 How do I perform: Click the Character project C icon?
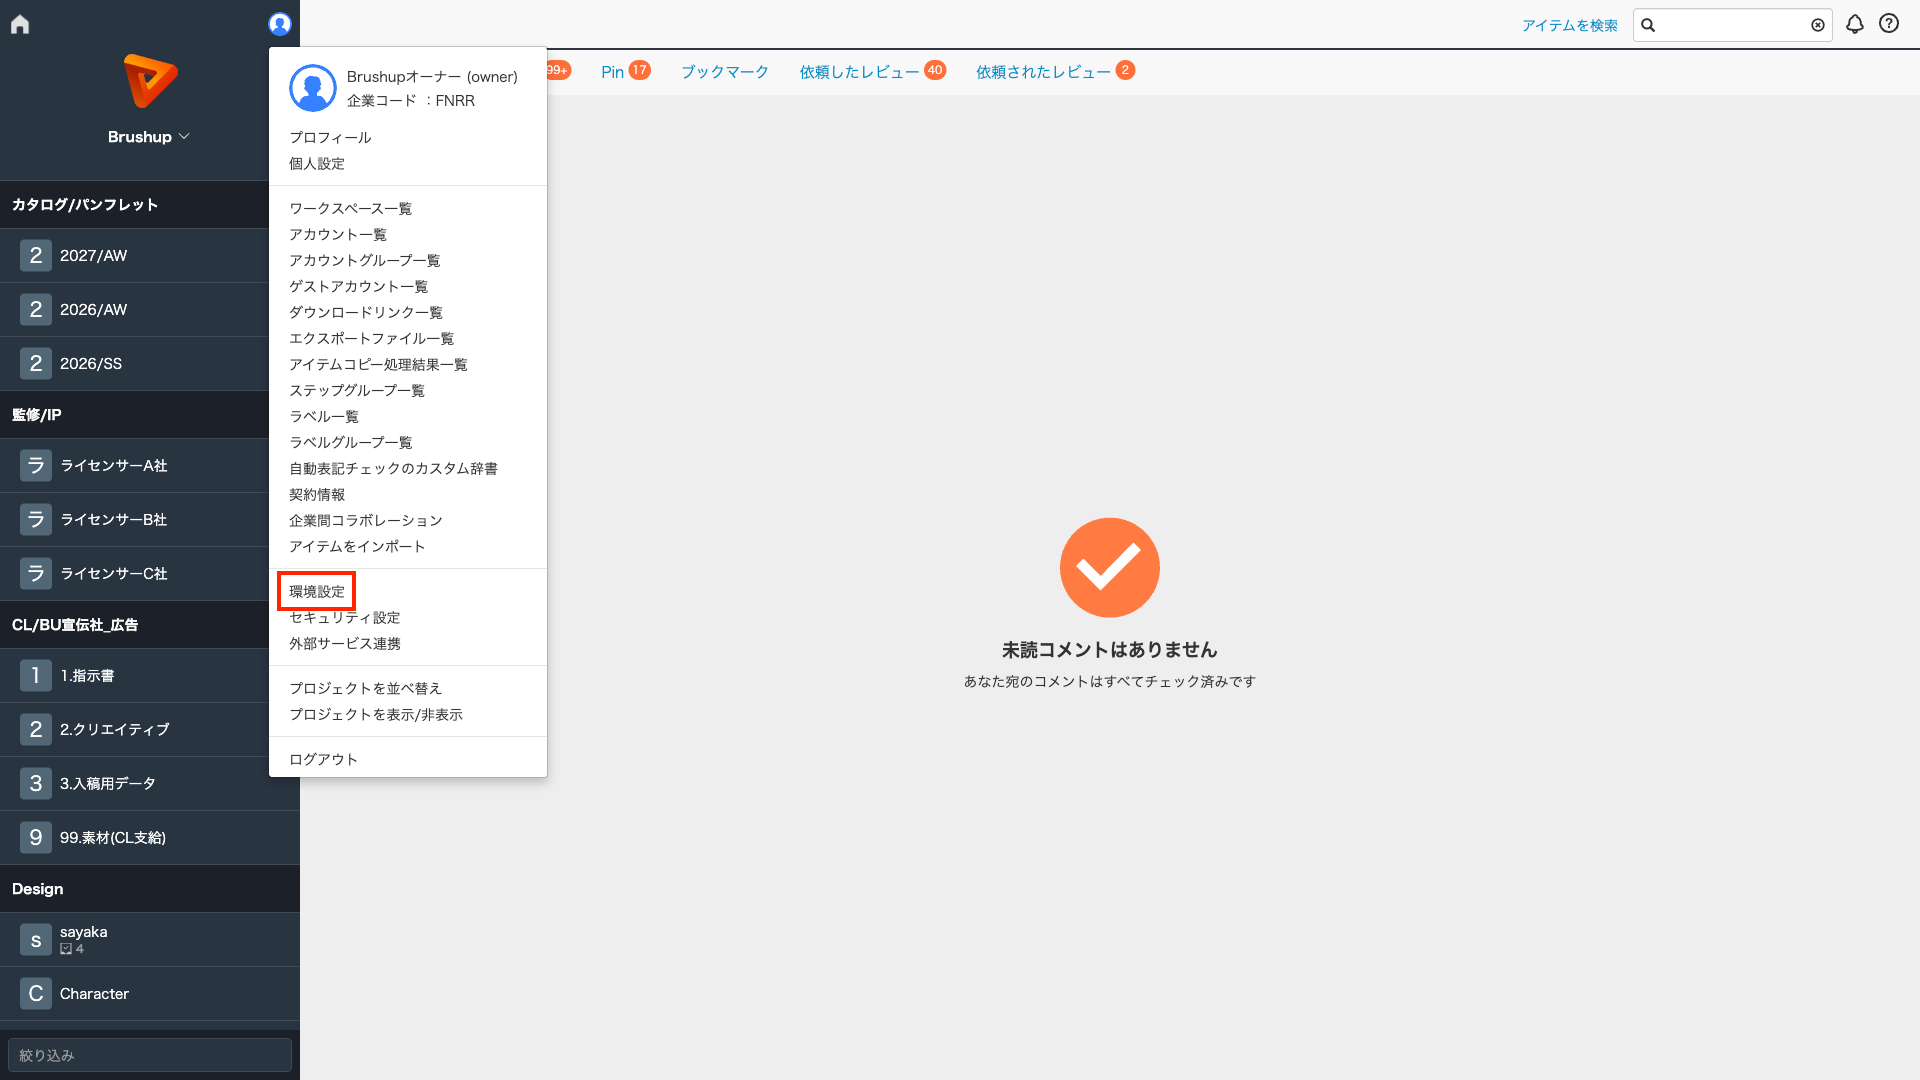coord(36,994)
